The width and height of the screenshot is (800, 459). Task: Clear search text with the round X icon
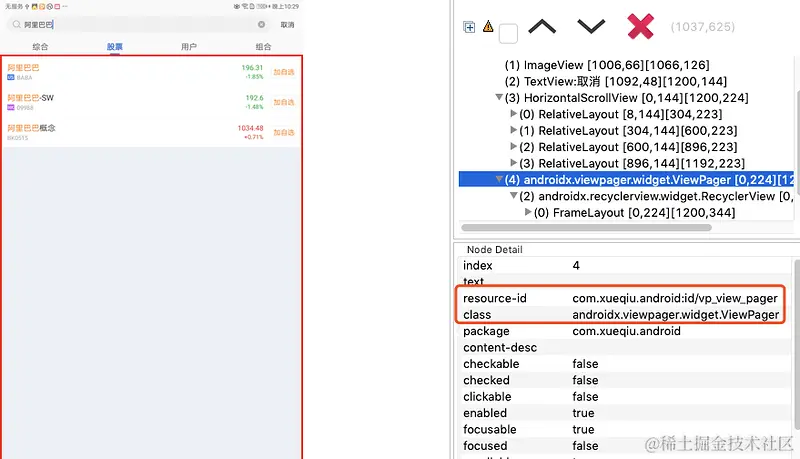(261, 24)
